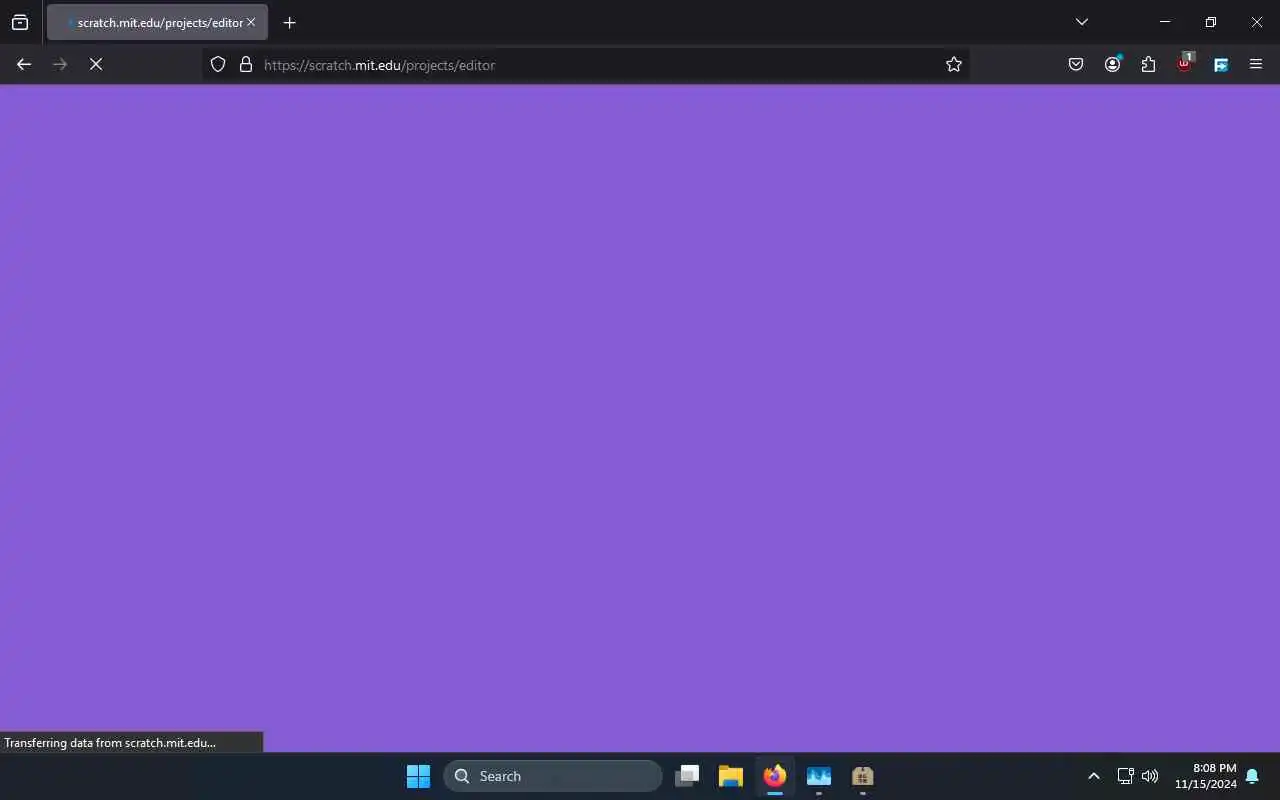Open the Firefox hamburger menu
1280x800 pixels.
1256,64
